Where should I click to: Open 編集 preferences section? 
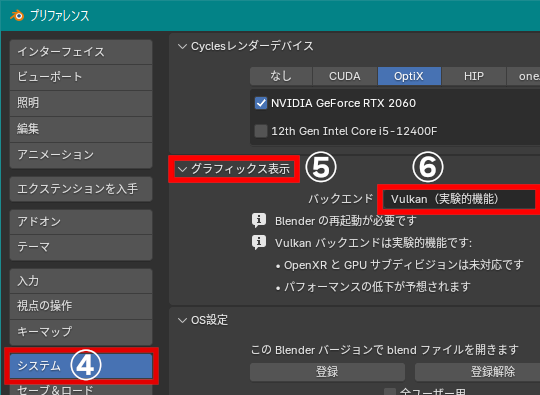[81, 129]
